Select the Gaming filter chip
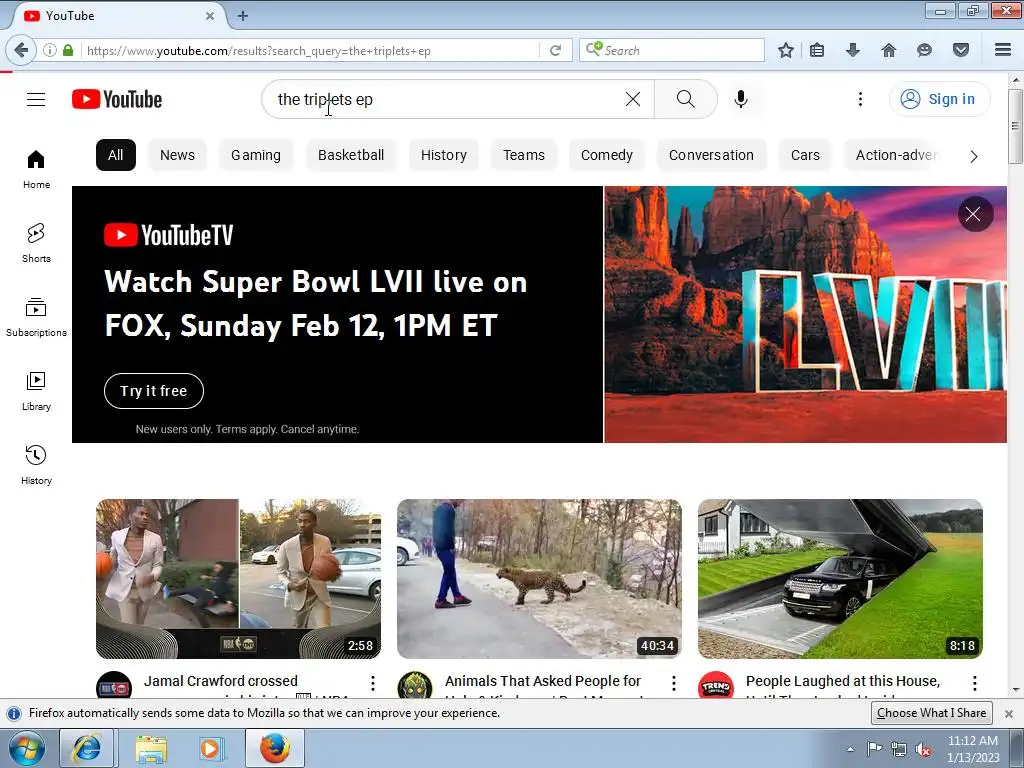 (x=256, y=155)
